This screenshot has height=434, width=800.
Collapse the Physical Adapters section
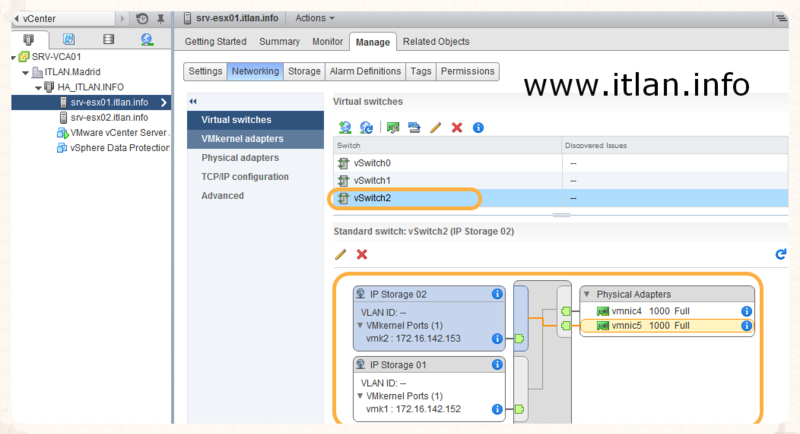[x=587, y=294]
